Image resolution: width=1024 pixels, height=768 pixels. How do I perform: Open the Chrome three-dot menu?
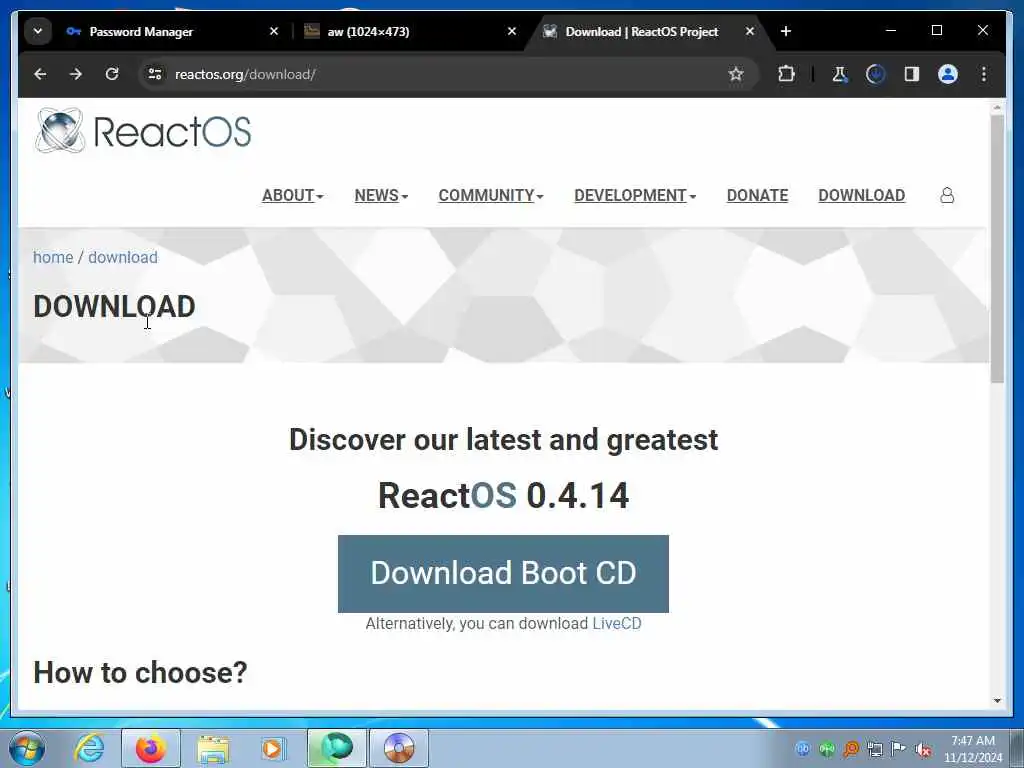(984, 74)
